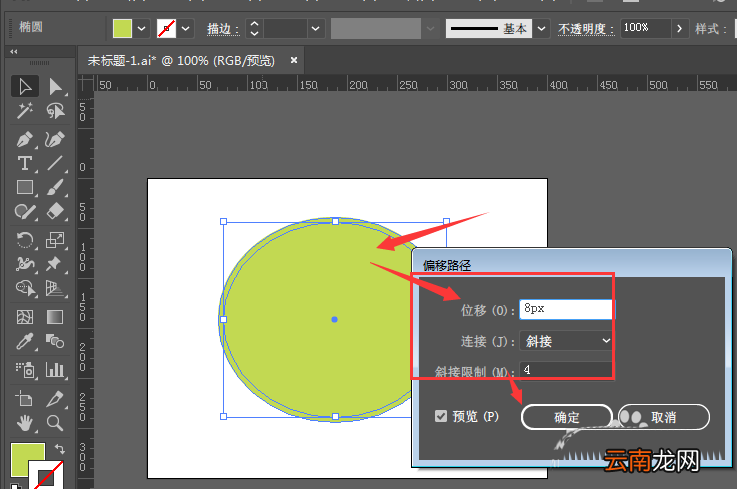Select the Perspective Grid tool
The image size is (737, 489).
click(55, 288)
